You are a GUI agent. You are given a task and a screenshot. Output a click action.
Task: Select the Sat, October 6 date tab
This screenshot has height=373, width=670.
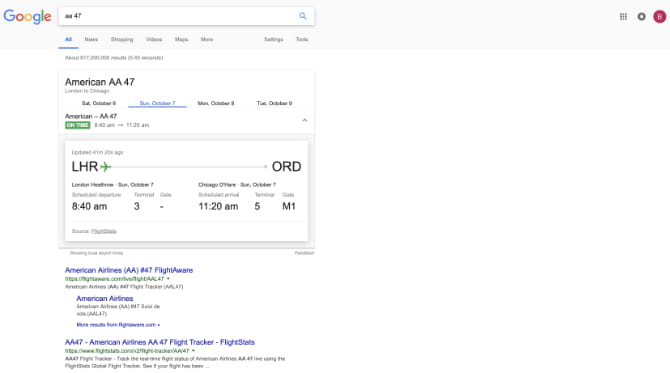point(99,103)
